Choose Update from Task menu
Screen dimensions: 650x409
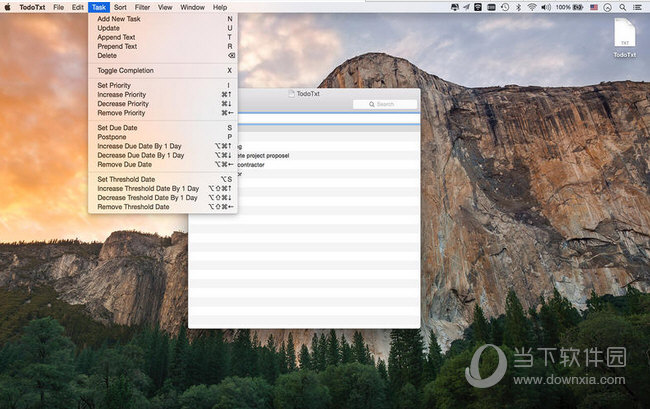pyautogui.click(x=163, y=28)
